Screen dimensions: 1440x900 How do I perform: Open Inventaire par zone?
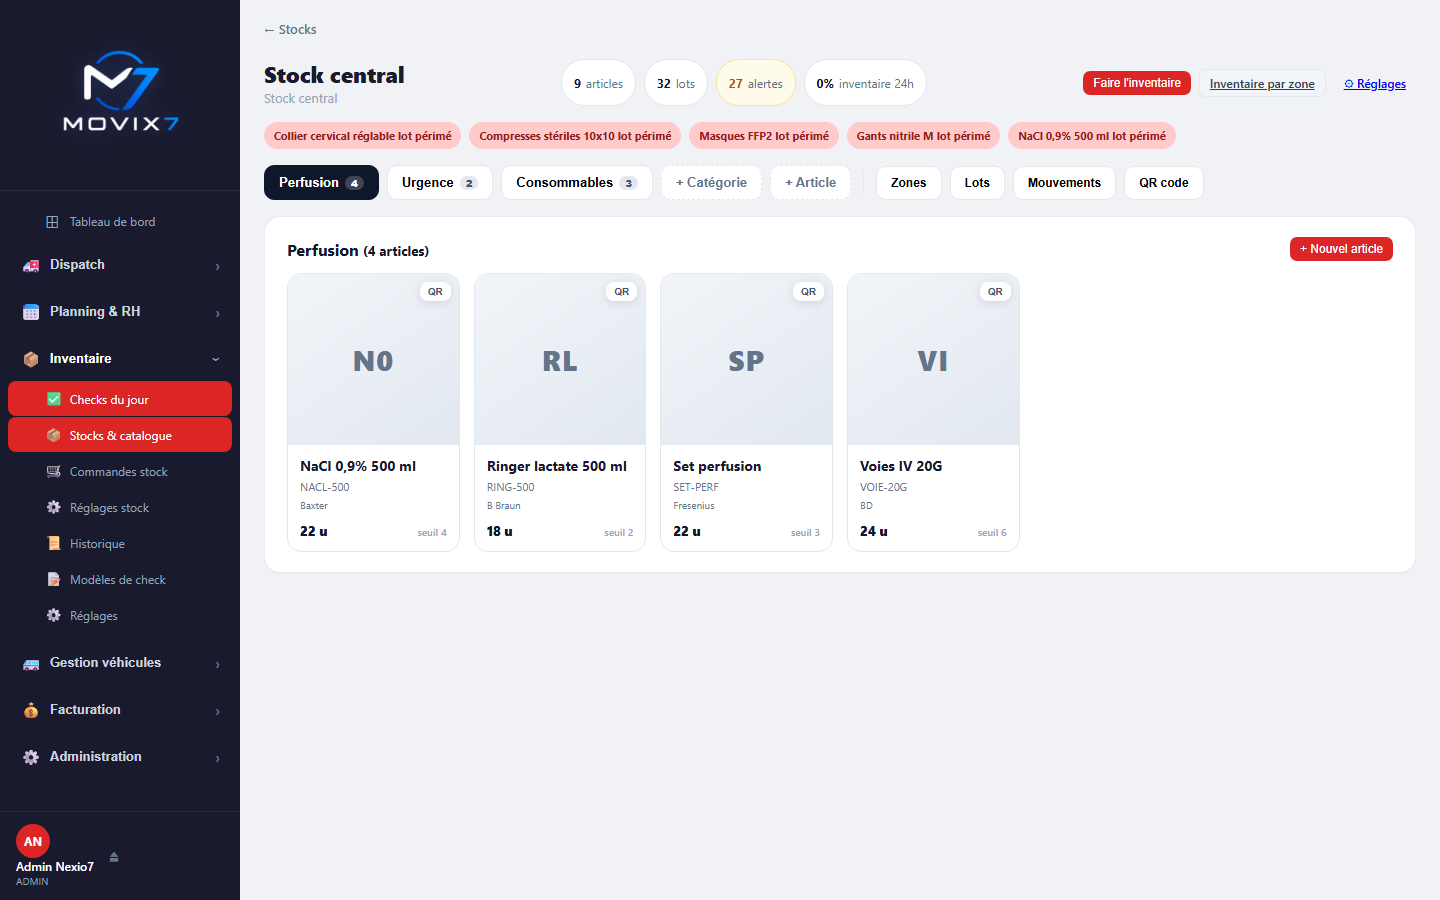(x=1262, y=84)
